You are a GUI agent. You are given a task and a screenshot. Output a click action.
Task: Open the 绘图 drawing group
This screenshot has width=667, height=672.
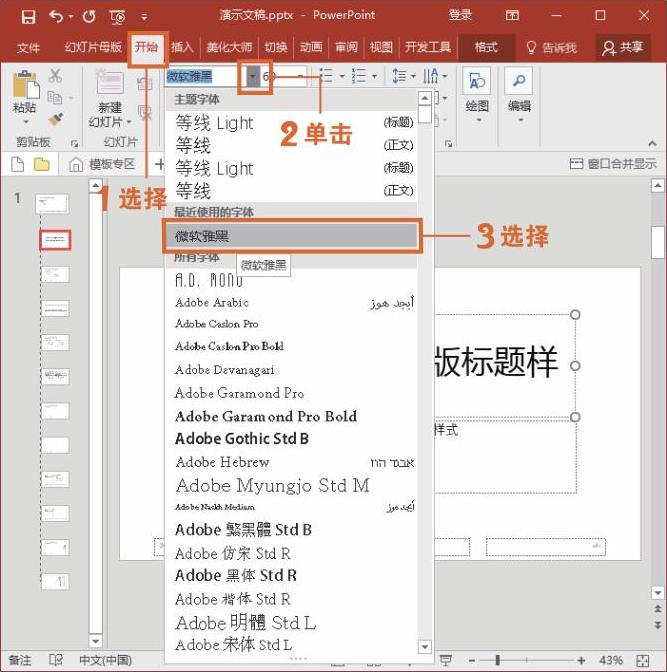coord(477,94)
